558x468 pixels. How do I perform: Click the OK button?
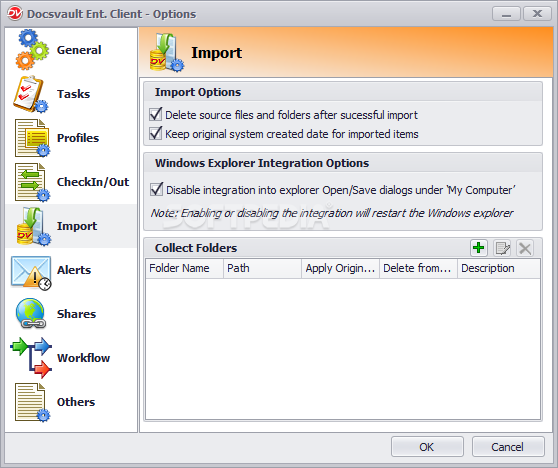[x=427, y=447]
